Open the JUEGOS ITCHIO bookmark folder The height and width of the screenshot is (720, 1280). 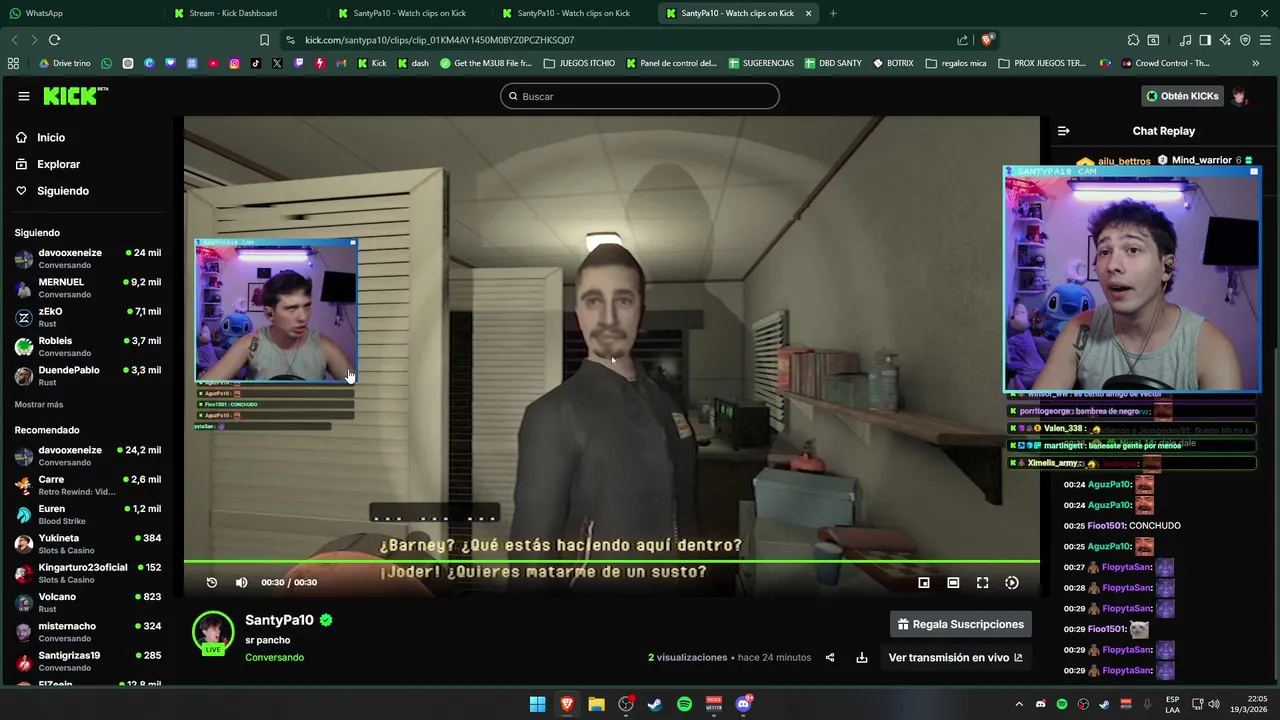[580, 63]
